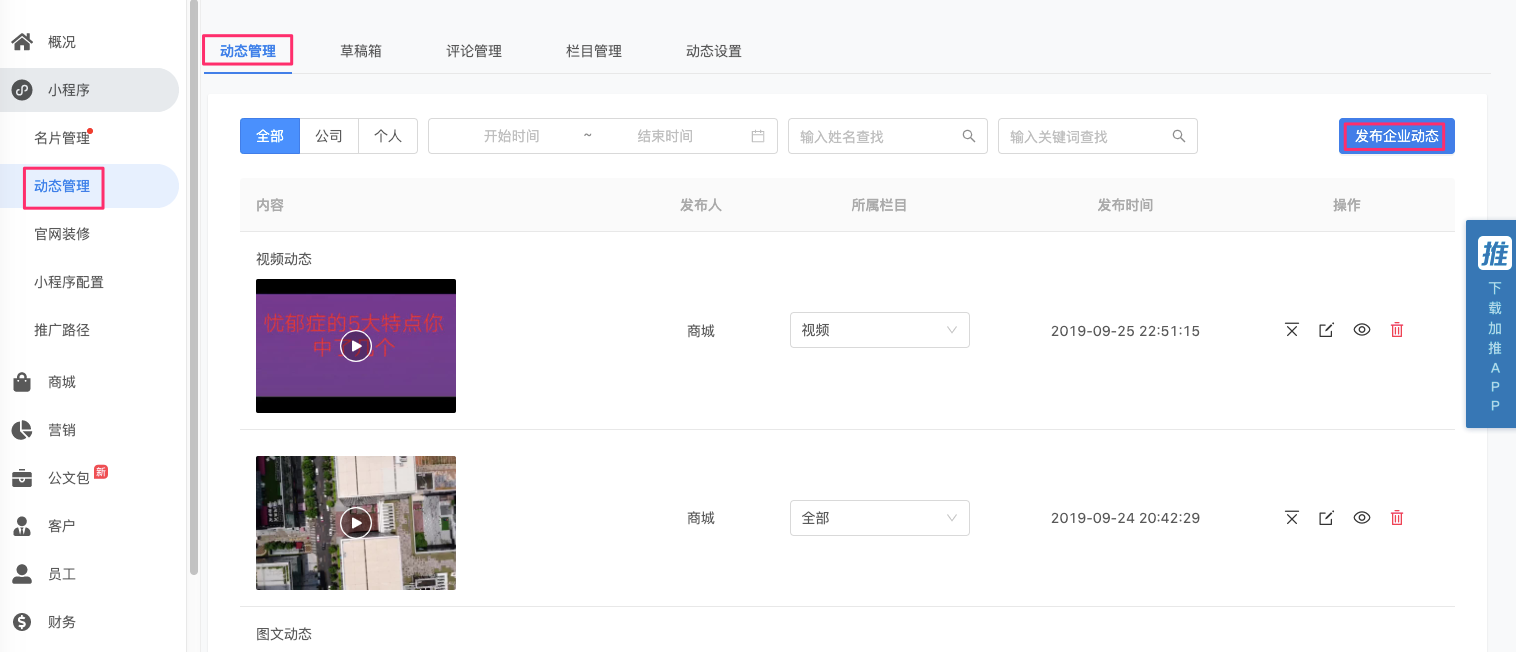This screenshot has width=1516, height=652.
Task: Open the 视频 column dropdown
Action: 879,330
